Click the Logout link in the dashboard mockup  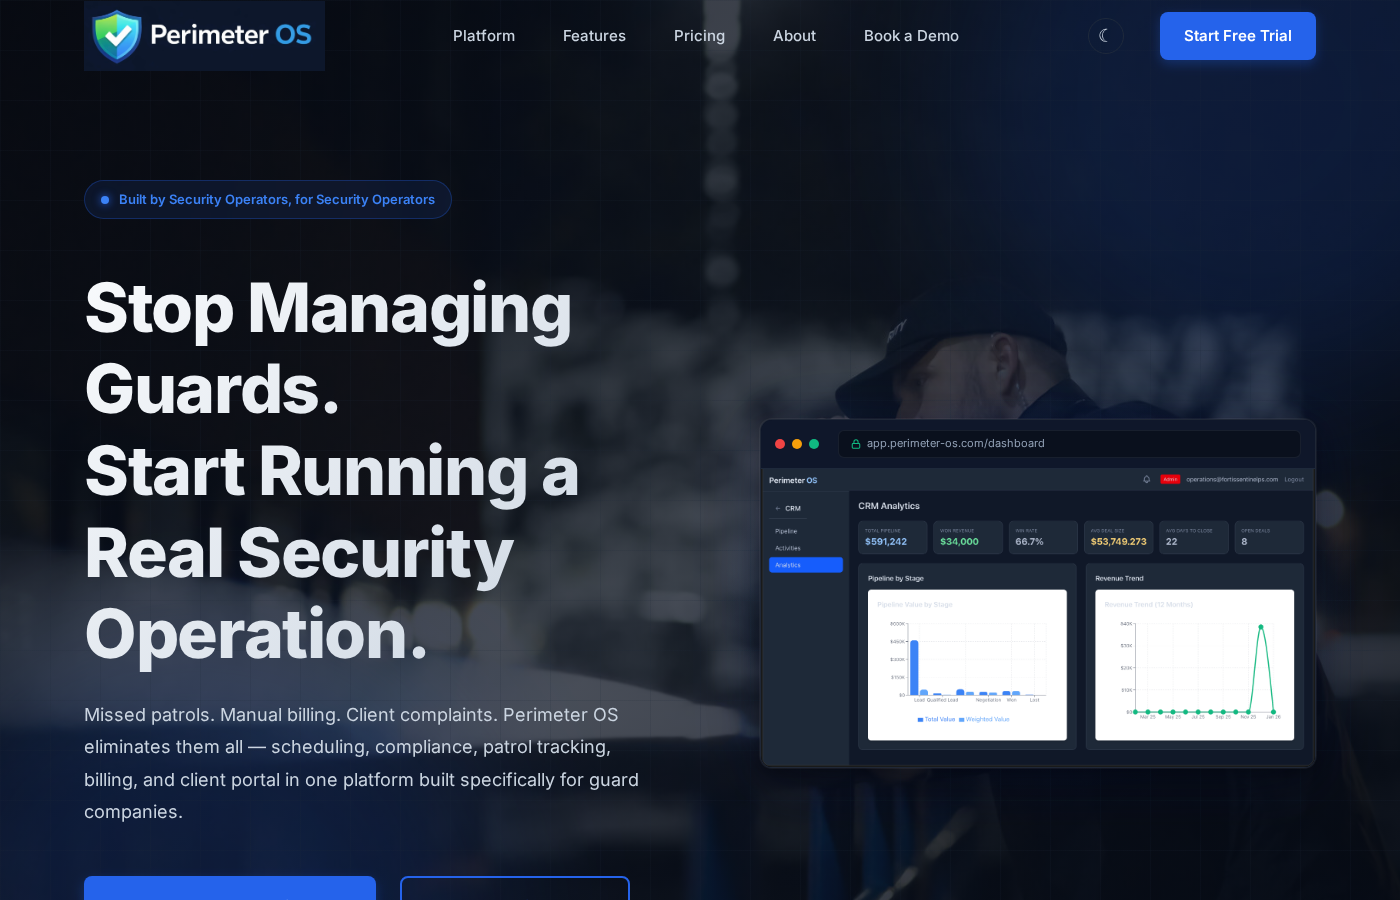(1294, 479)
